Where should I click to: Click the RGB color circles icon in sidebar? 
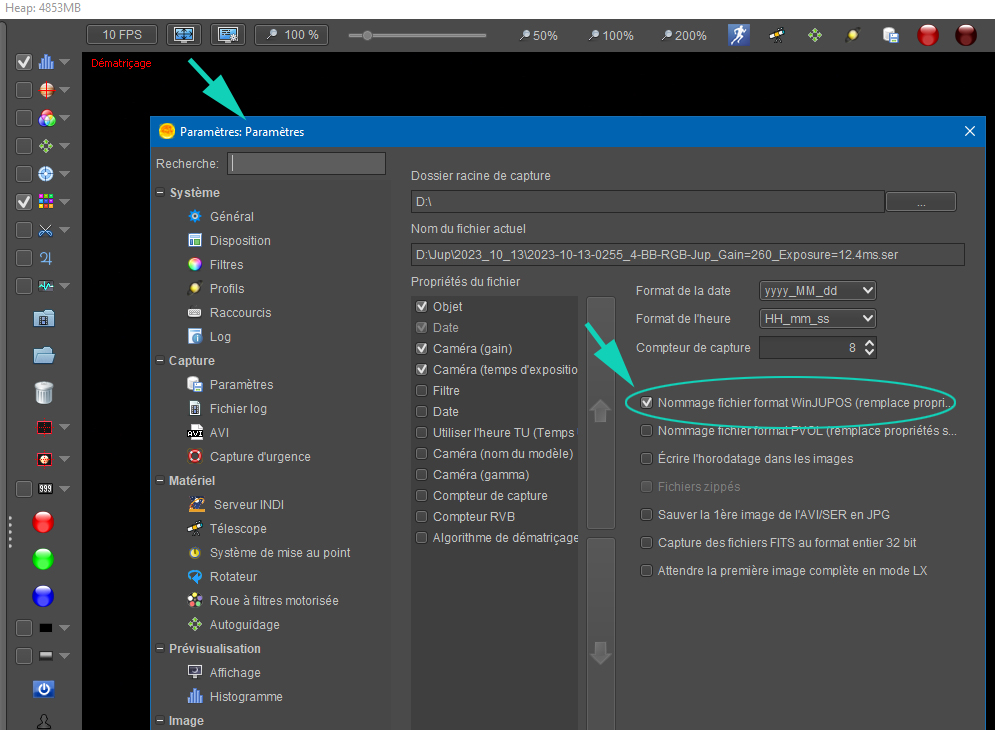[46, 118]
